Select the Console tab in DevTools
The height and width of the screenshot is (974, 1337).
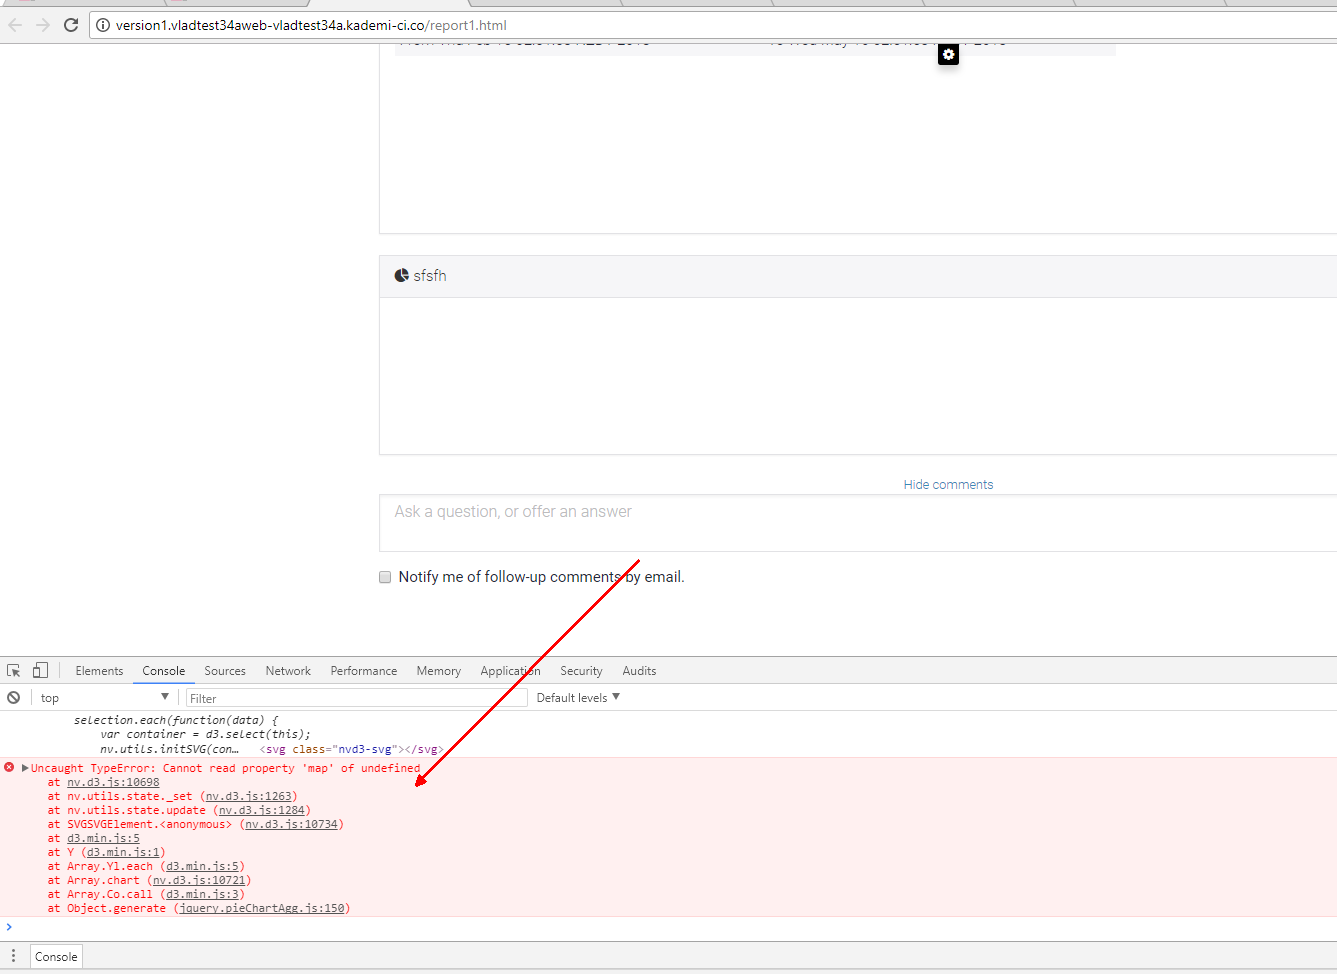(163, 671)
